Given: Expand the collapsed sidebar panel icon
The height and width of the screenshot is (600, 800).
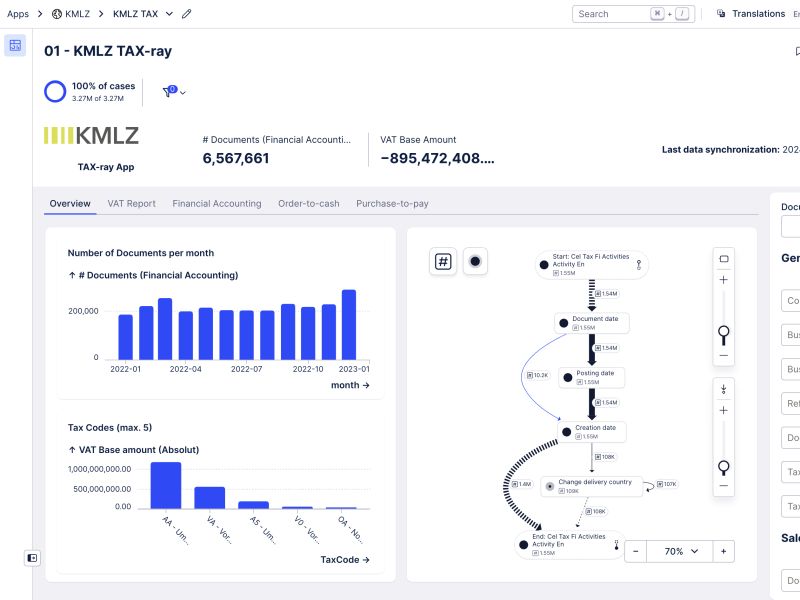Looking at the screenshot, I should [33, 557].
